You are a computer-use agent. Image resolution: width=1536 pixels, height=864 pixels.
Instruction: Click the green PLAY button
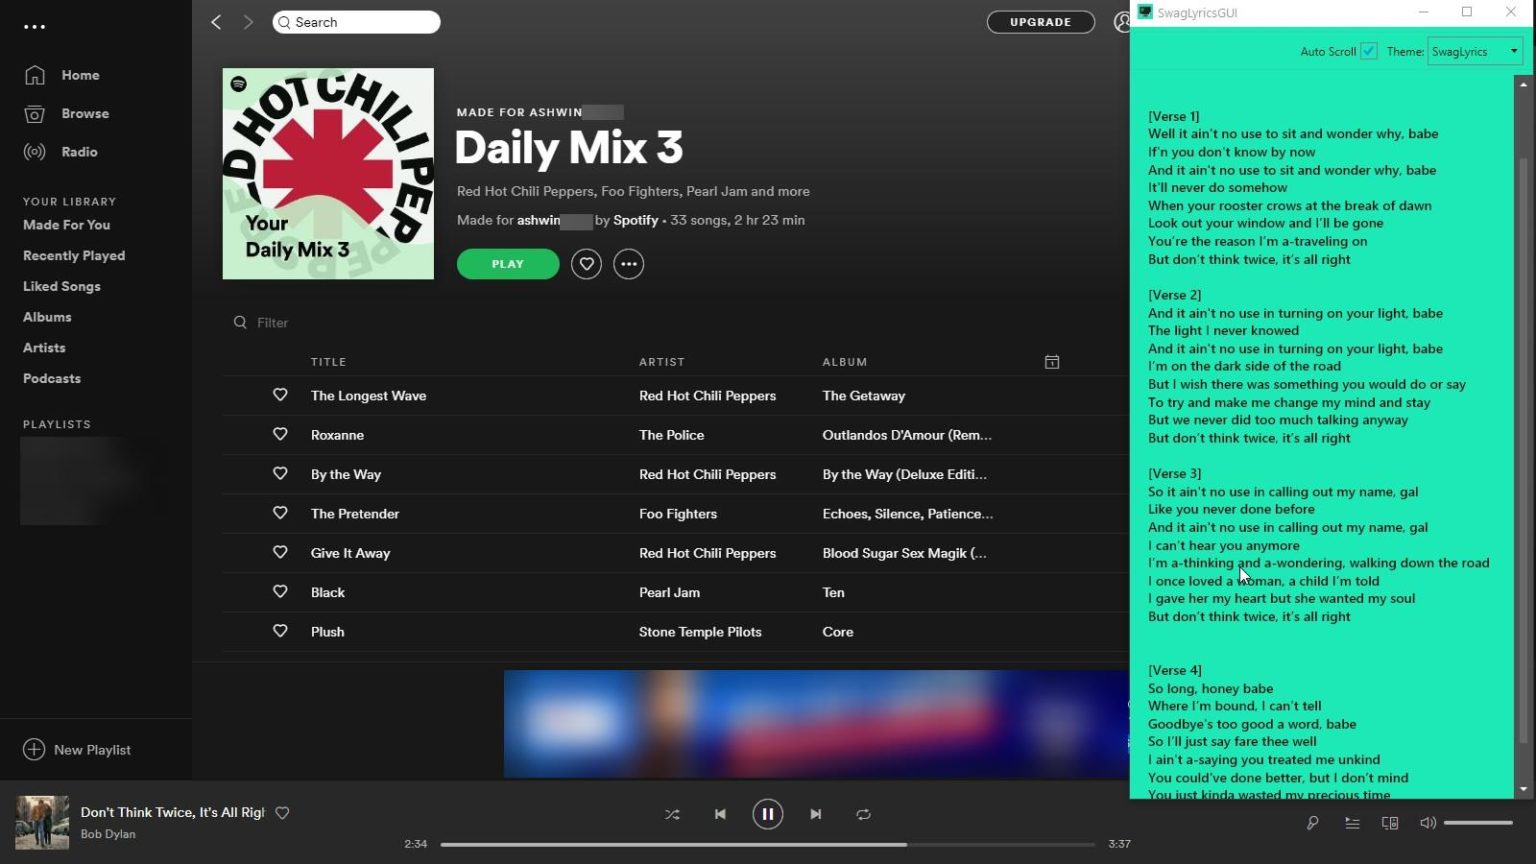point(508,264)
